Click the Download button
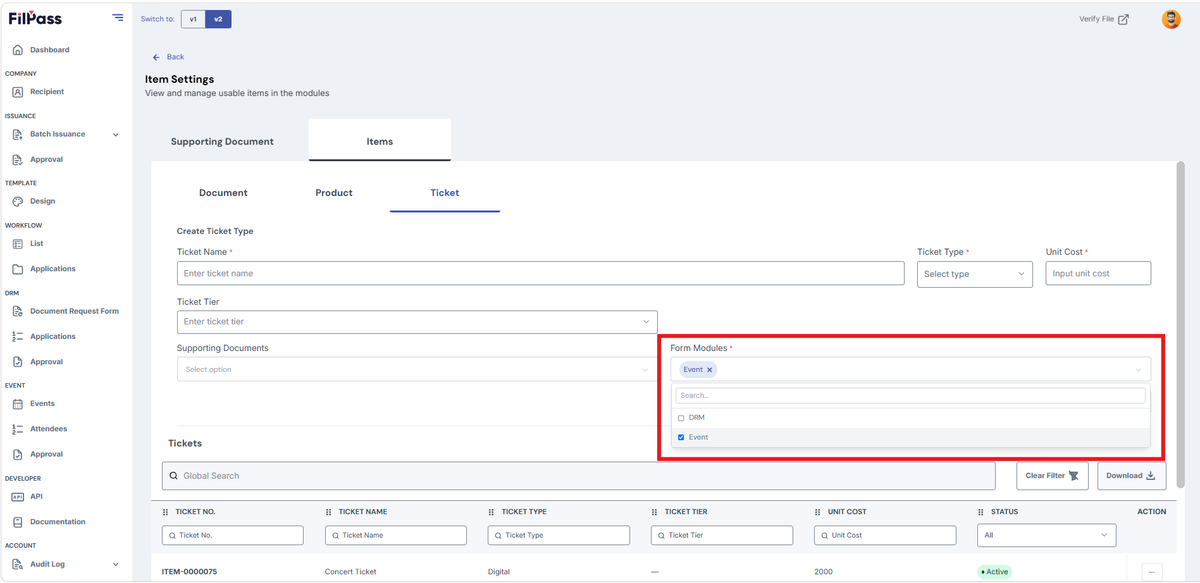Image resolution: width=1200 pixels, height=583 pixels. point(1132,476)
